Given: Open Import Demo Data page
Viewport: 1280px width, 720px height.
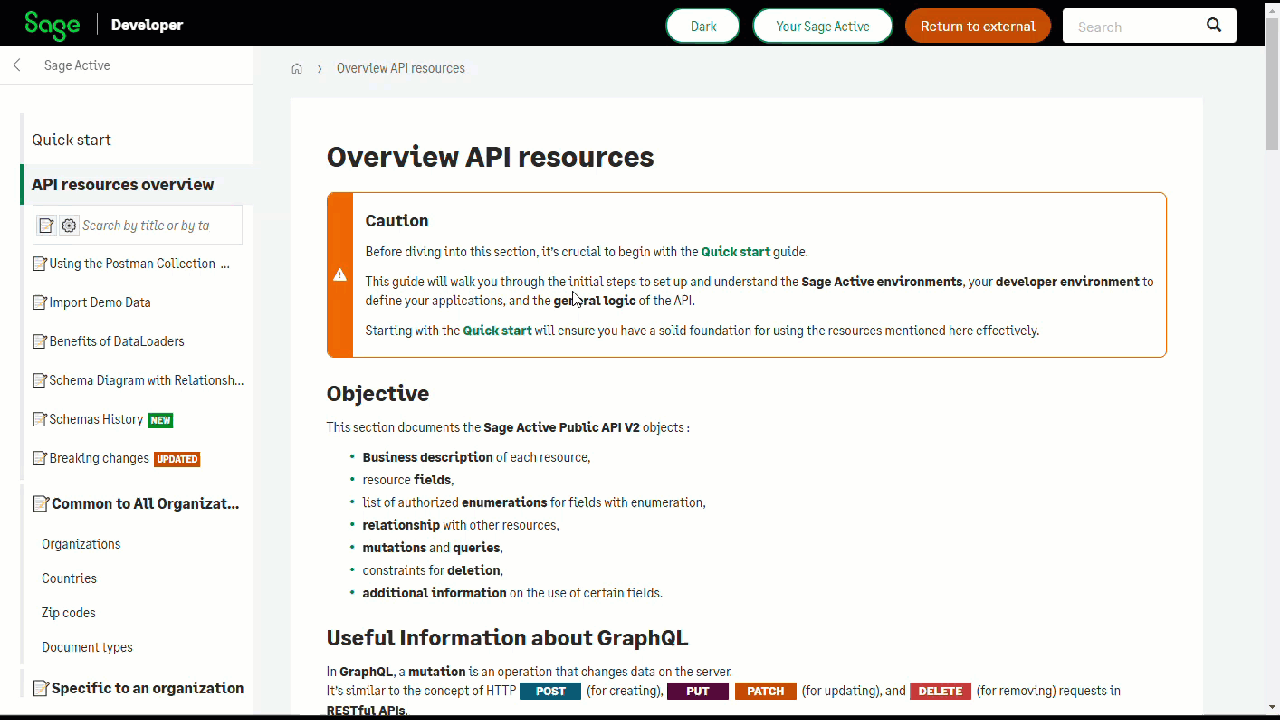Looking at the screenshot, I should [x=100, y=303].
